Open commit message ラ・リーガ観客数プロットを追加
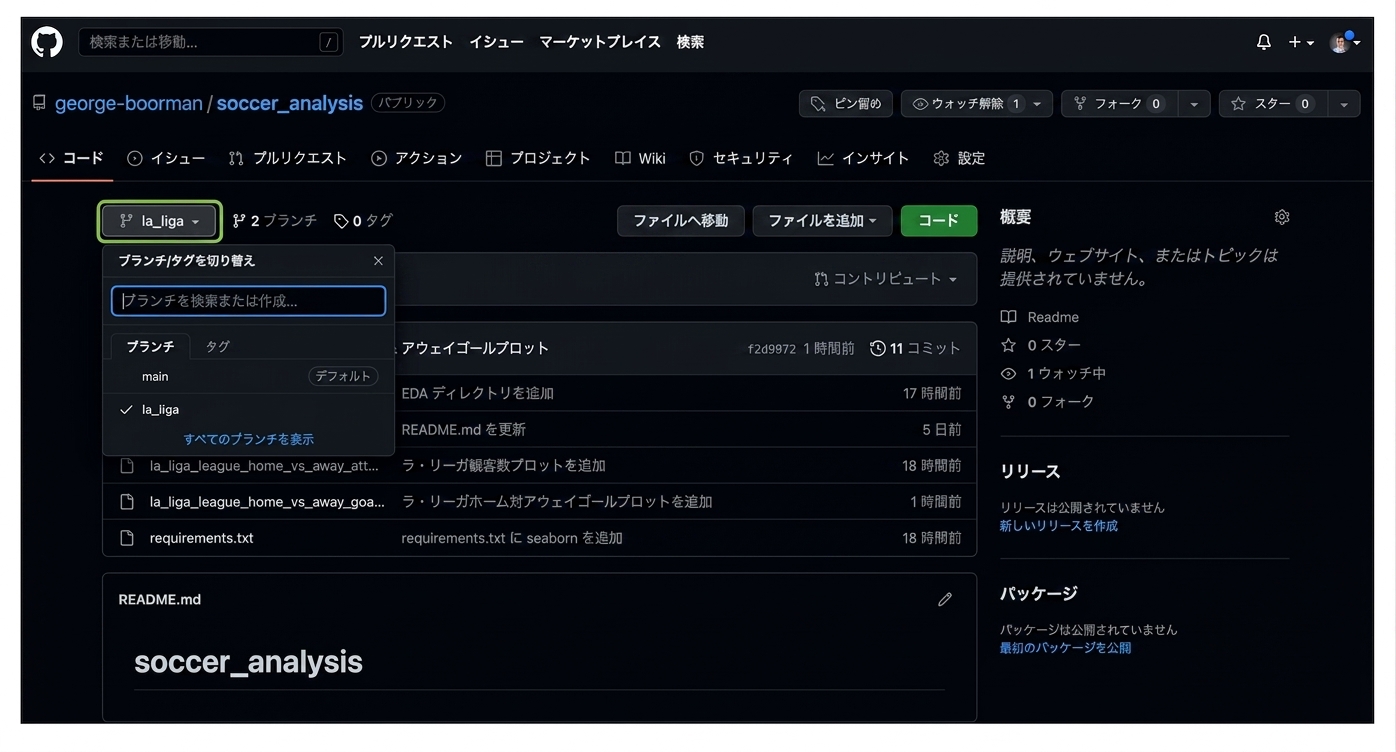1396x752 pixels. pyautogui.click(x=504, y=466)
